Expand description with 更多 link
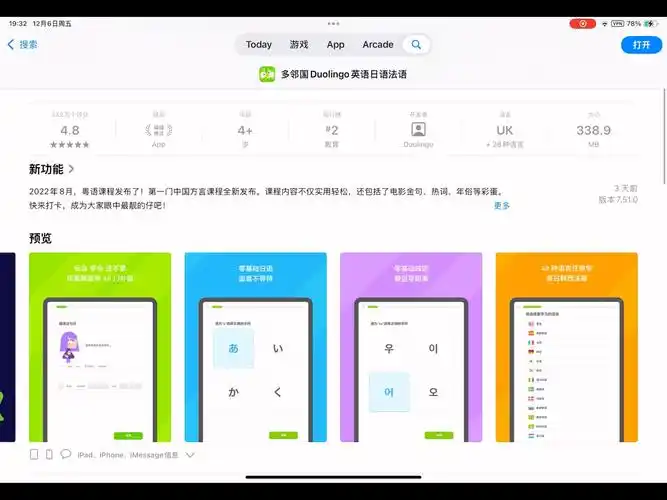 tap(501, 206)
